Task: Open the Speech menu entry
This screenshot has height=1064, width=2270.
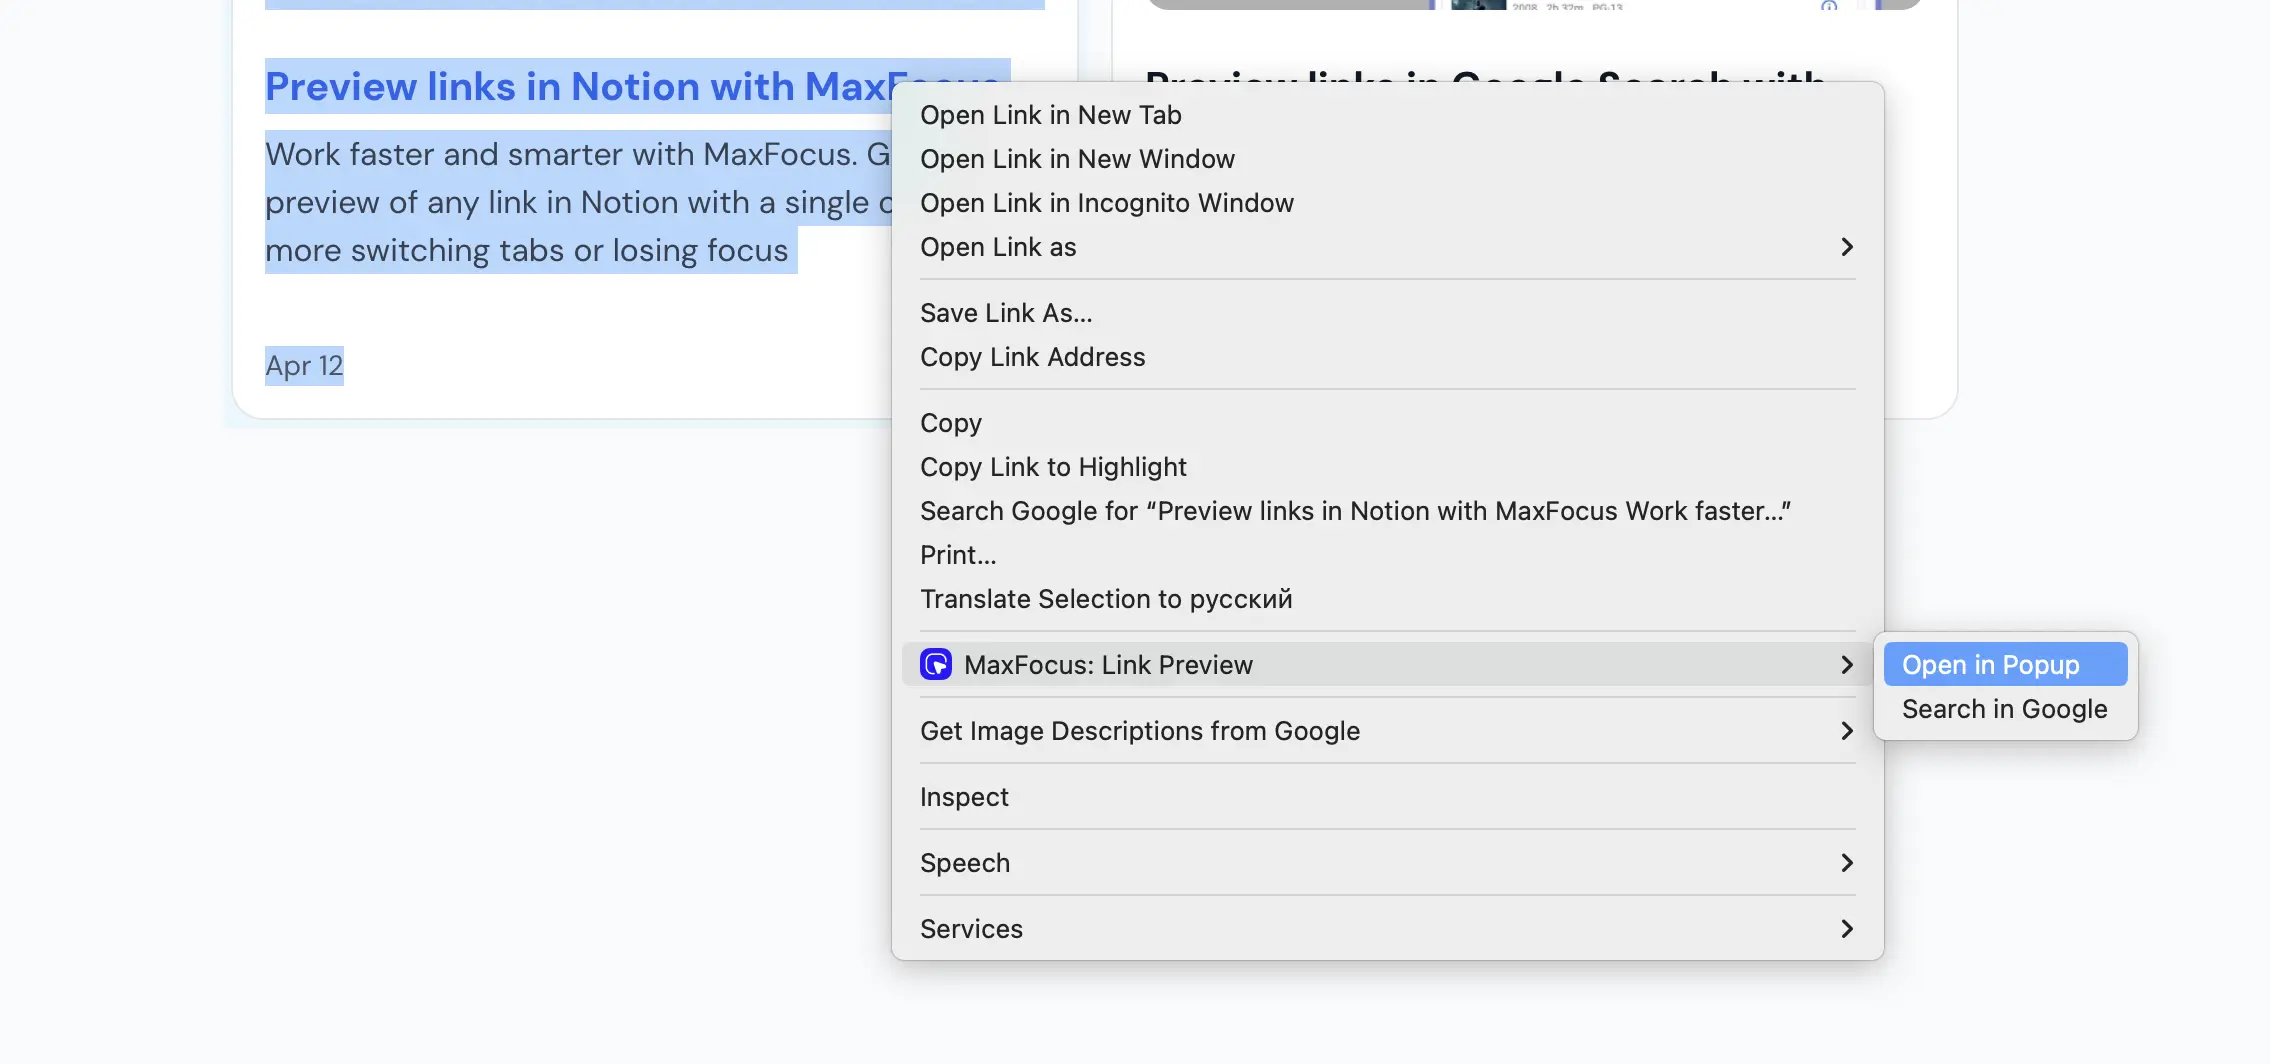Action: tap(1387, 863)
